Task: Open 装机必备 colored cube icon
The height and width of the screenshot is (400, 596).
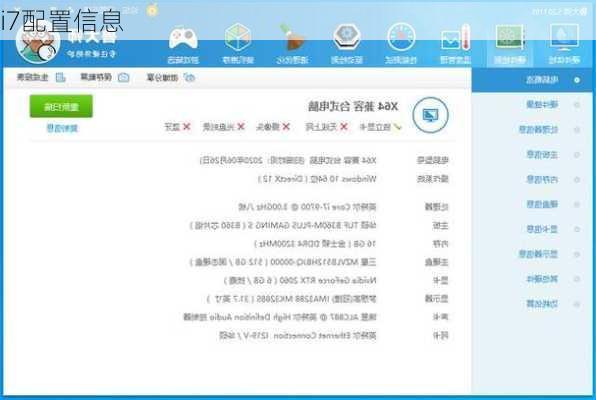Action: coord(238,37)
